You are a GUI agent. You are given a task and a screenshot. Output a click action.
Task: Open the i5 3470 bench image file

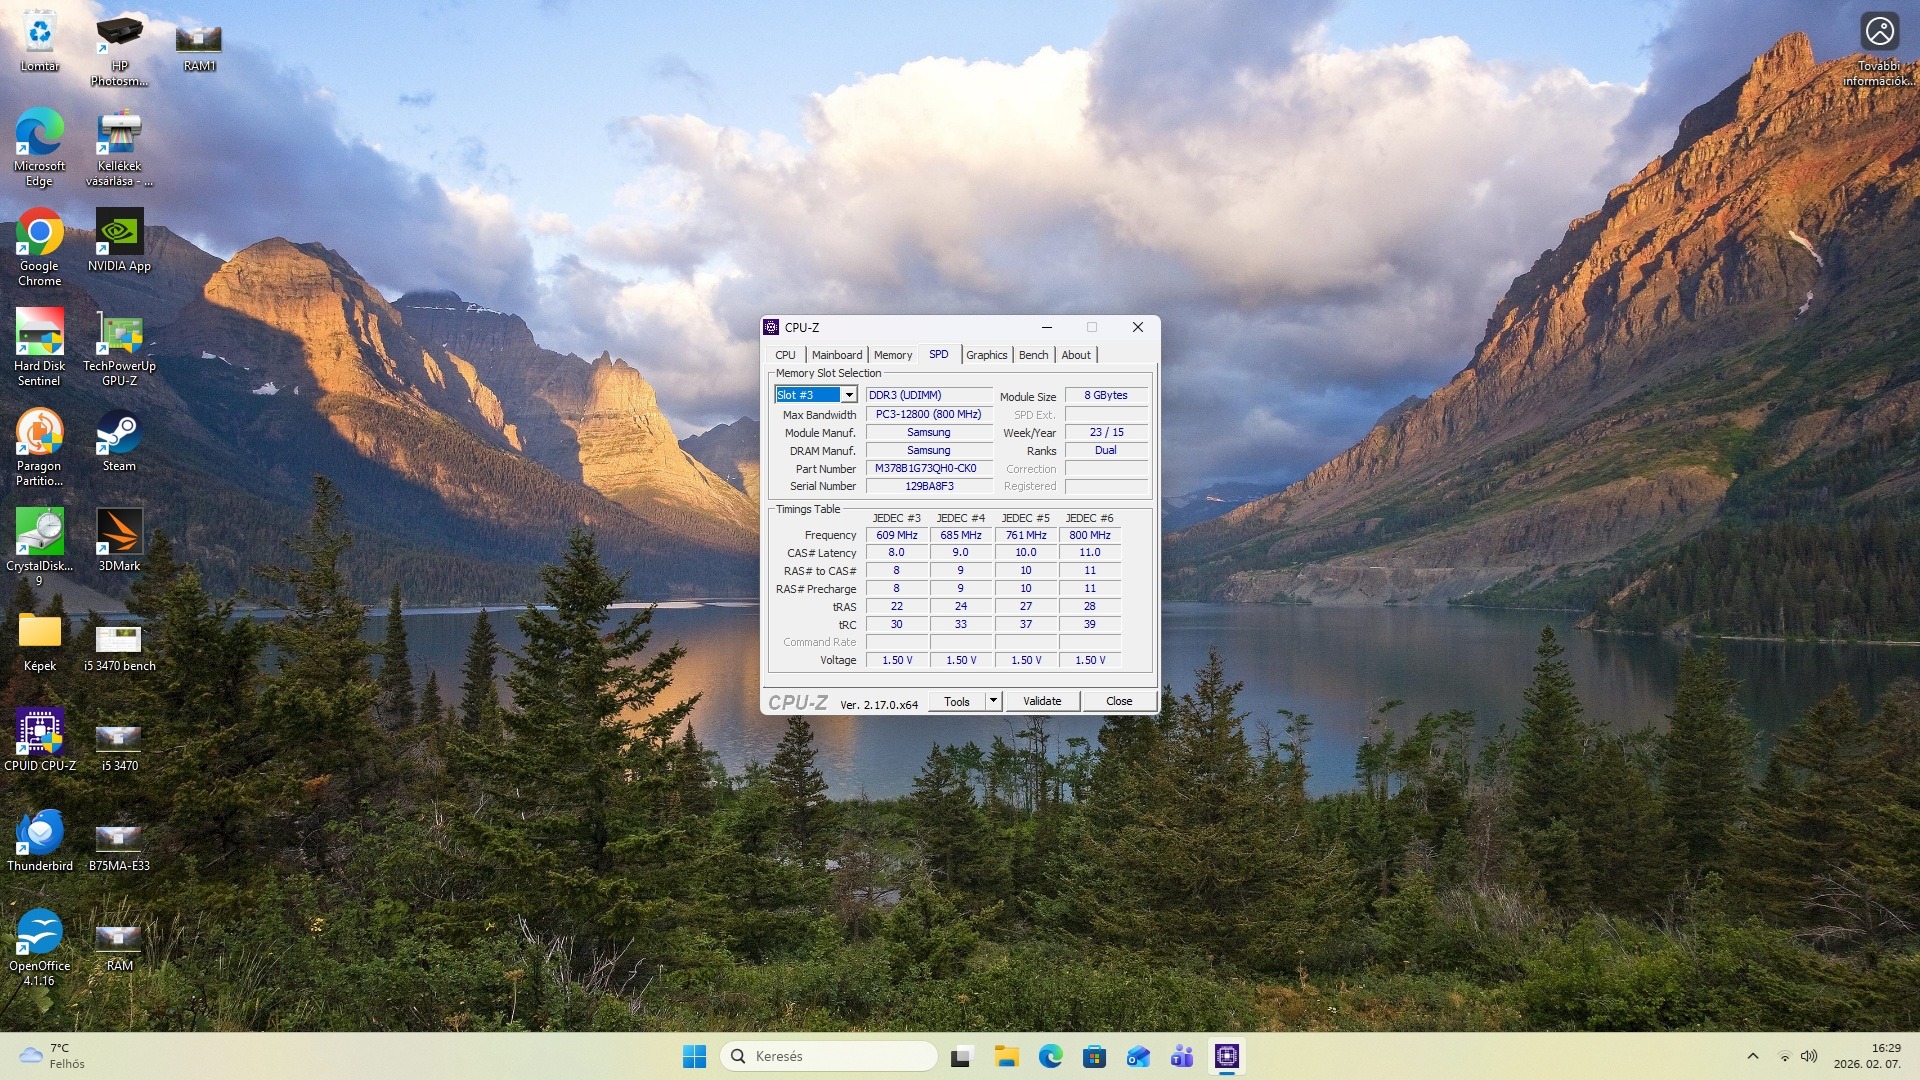point(119,640)
